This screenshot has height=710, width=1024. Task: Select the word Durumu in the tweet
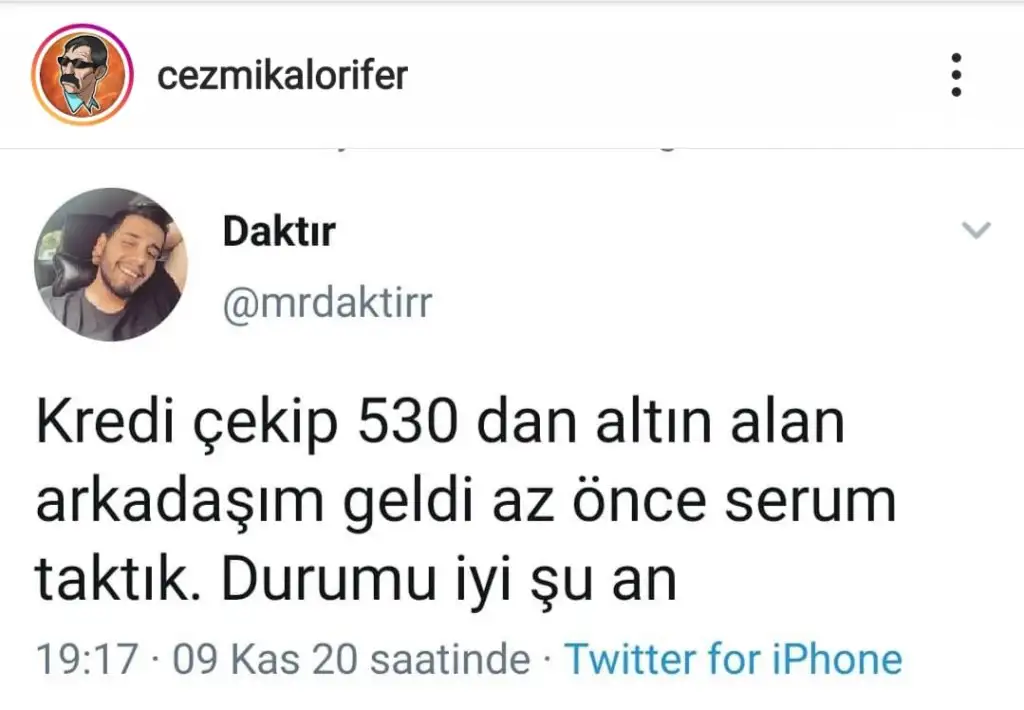tap(329, 579)
